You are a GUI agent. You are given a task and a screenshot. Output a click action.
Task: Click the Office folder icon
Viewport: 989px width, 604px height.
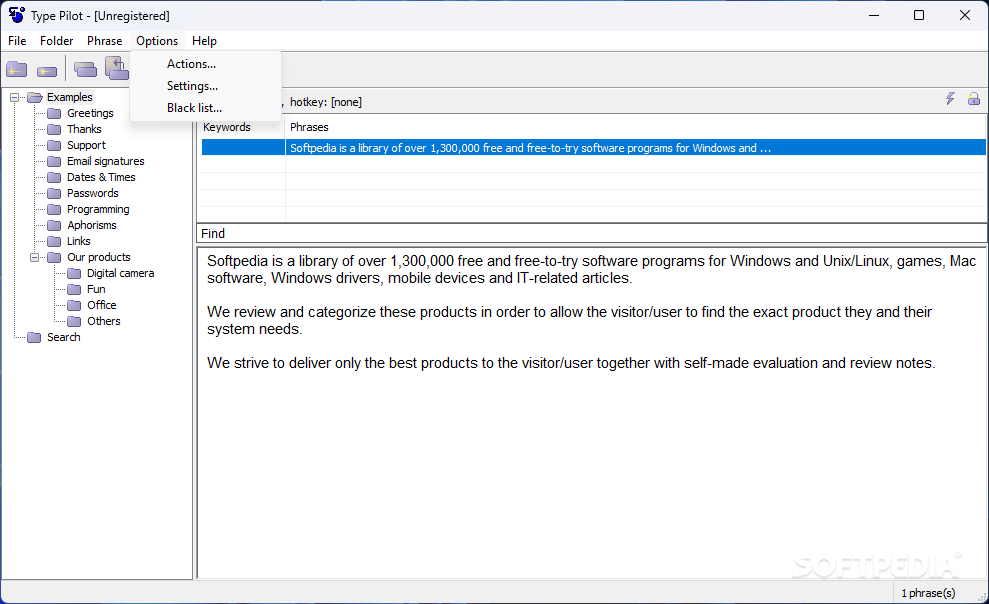click(x=74, y=305)
